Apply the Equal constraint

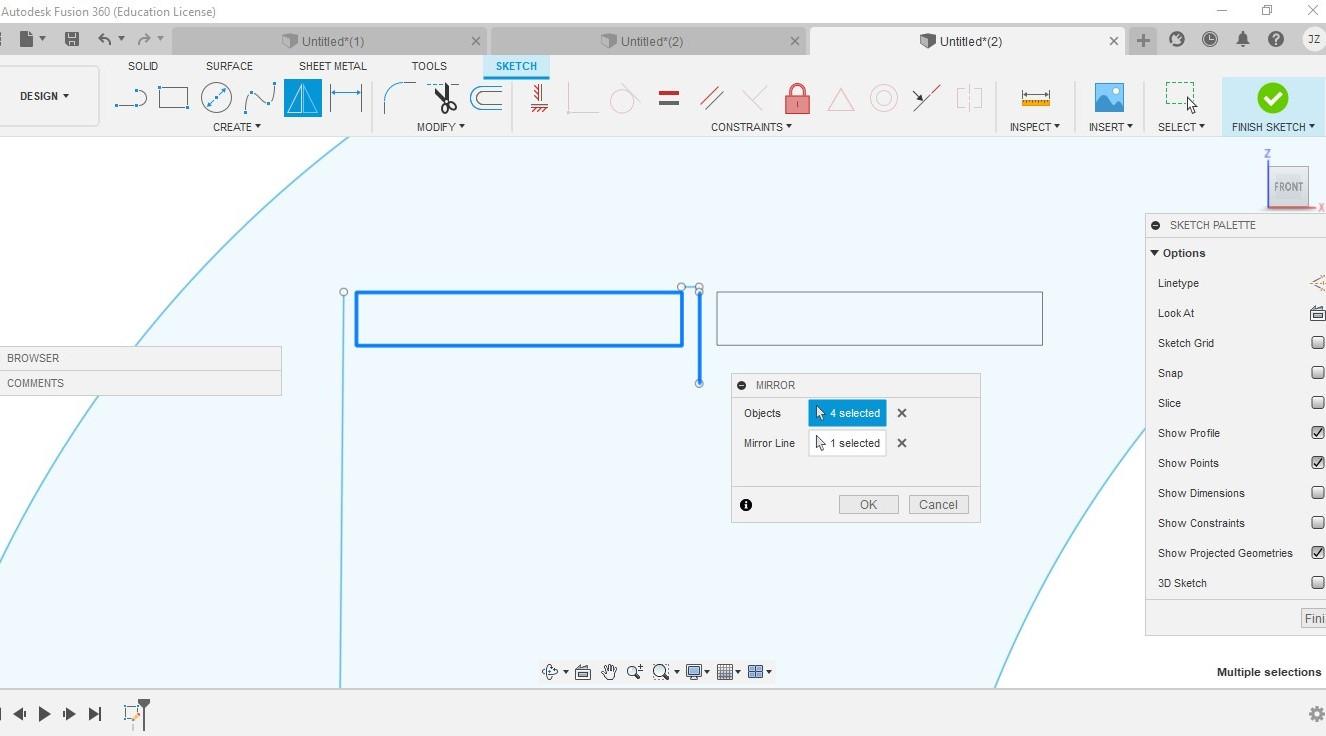click(669, 98)
